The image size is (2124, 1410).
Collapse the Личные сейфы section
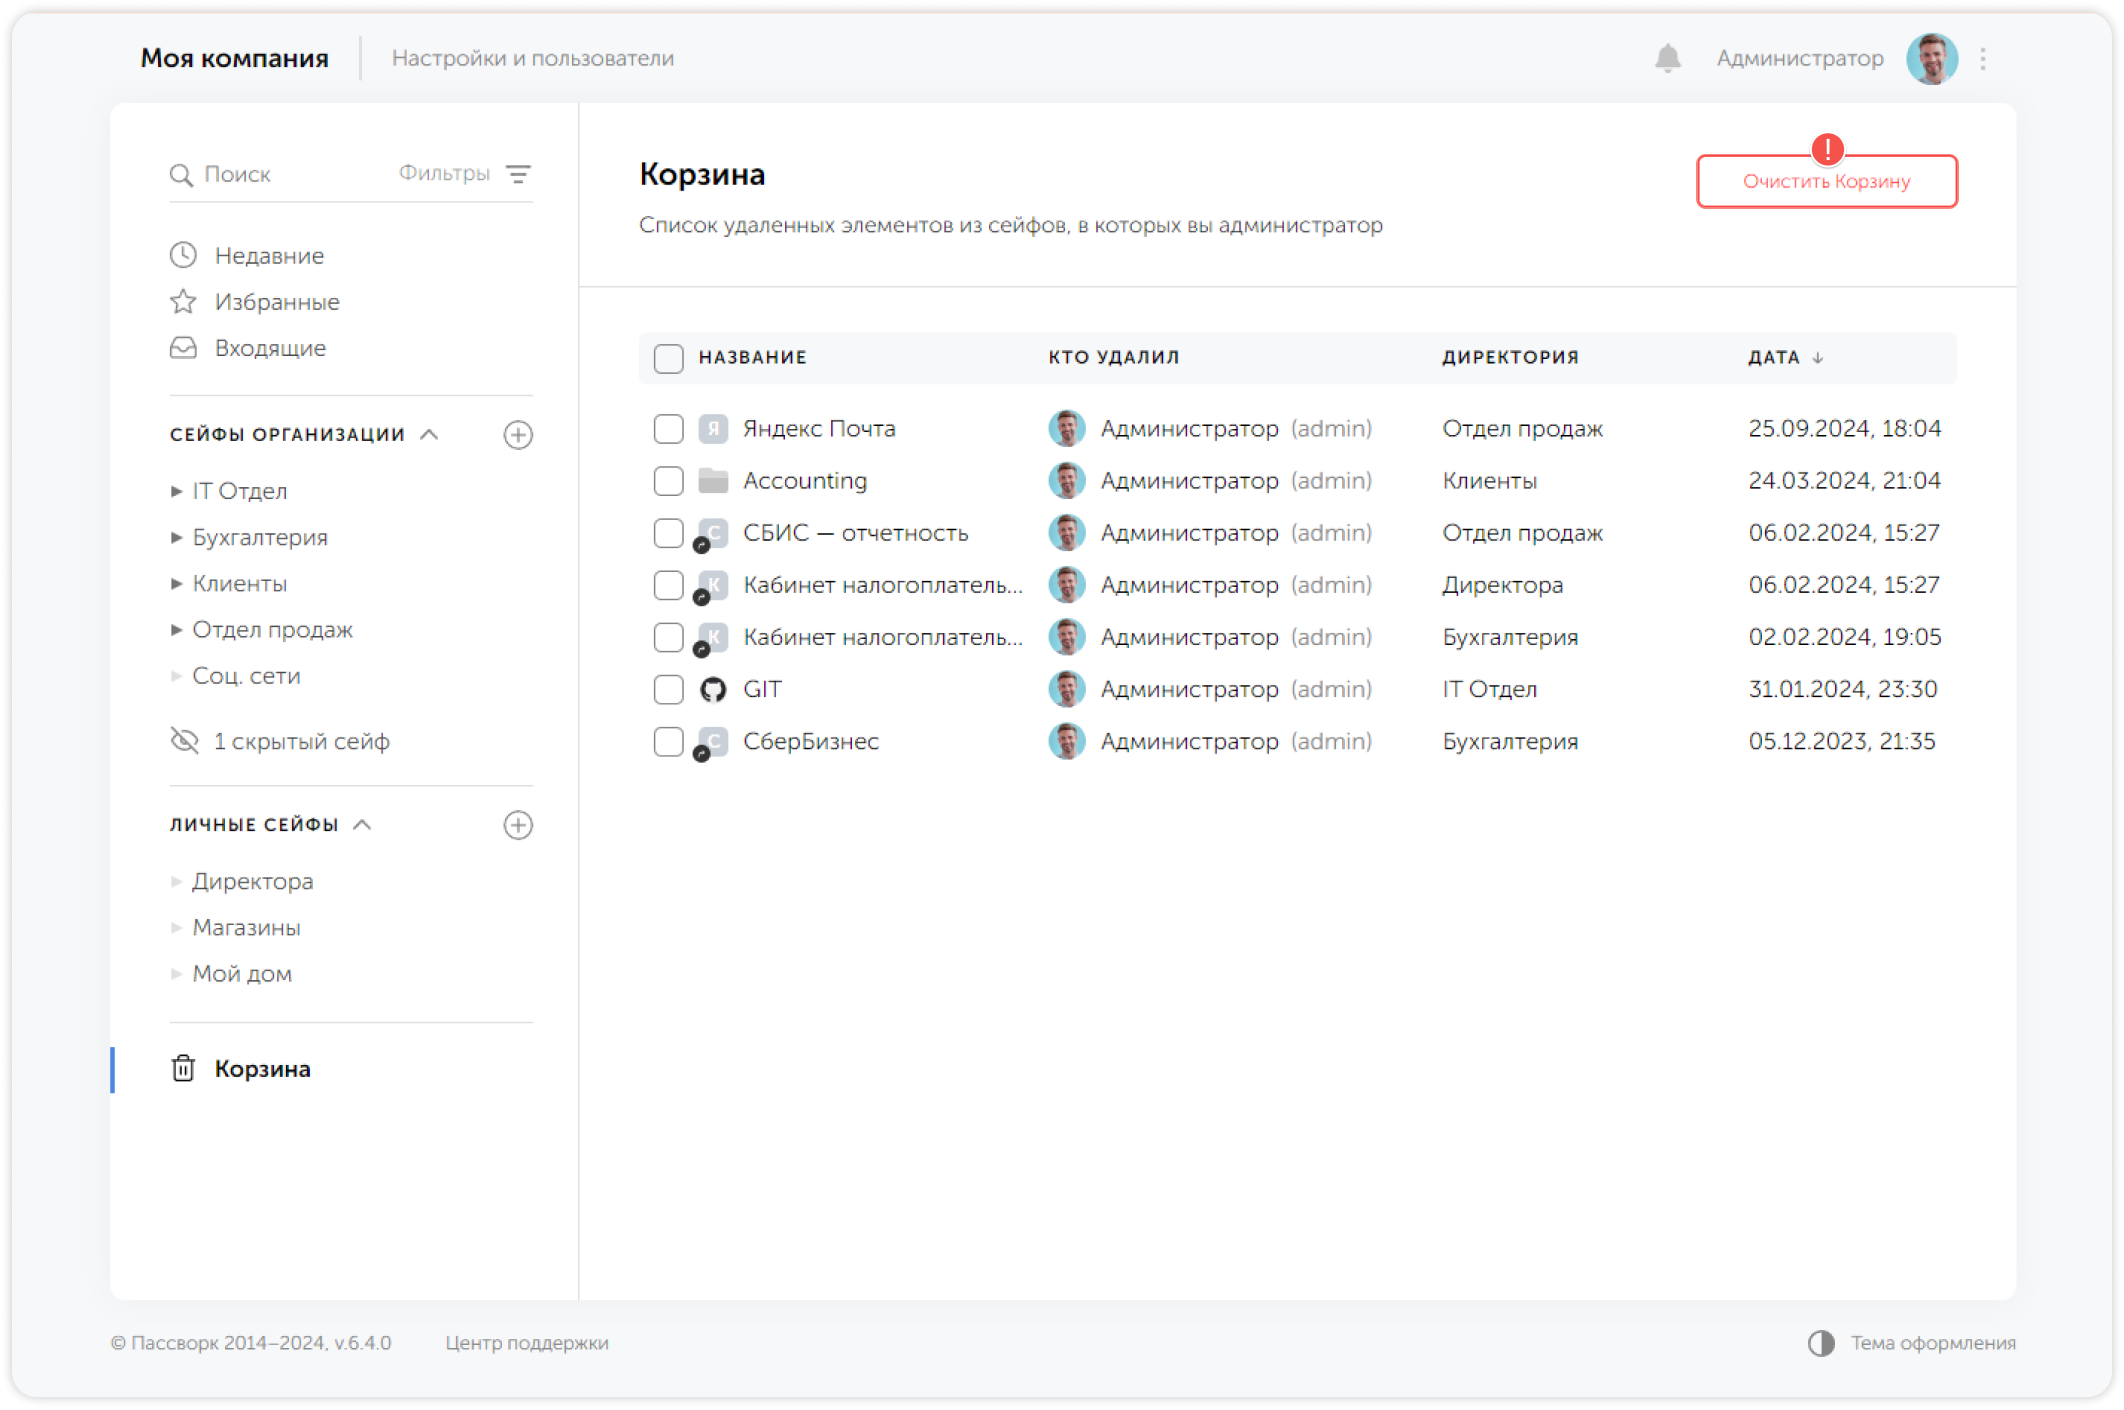pos(363,825)
